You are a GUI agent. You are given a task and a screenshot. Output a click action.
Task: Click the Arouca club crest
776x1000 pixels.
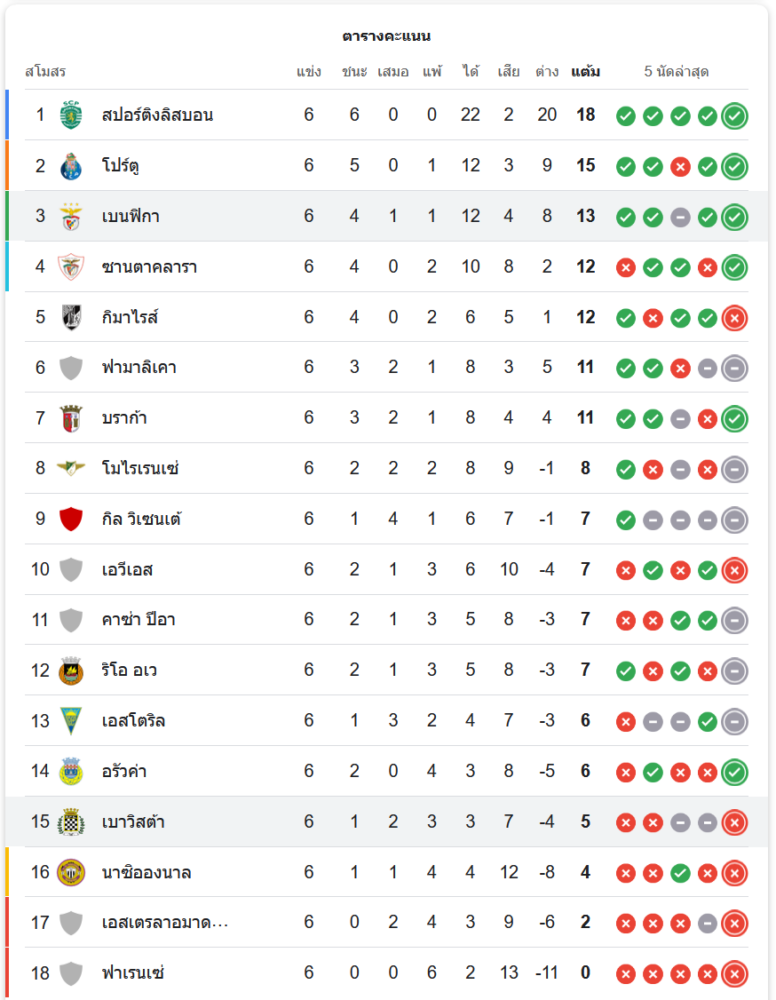tap(70, 772)
